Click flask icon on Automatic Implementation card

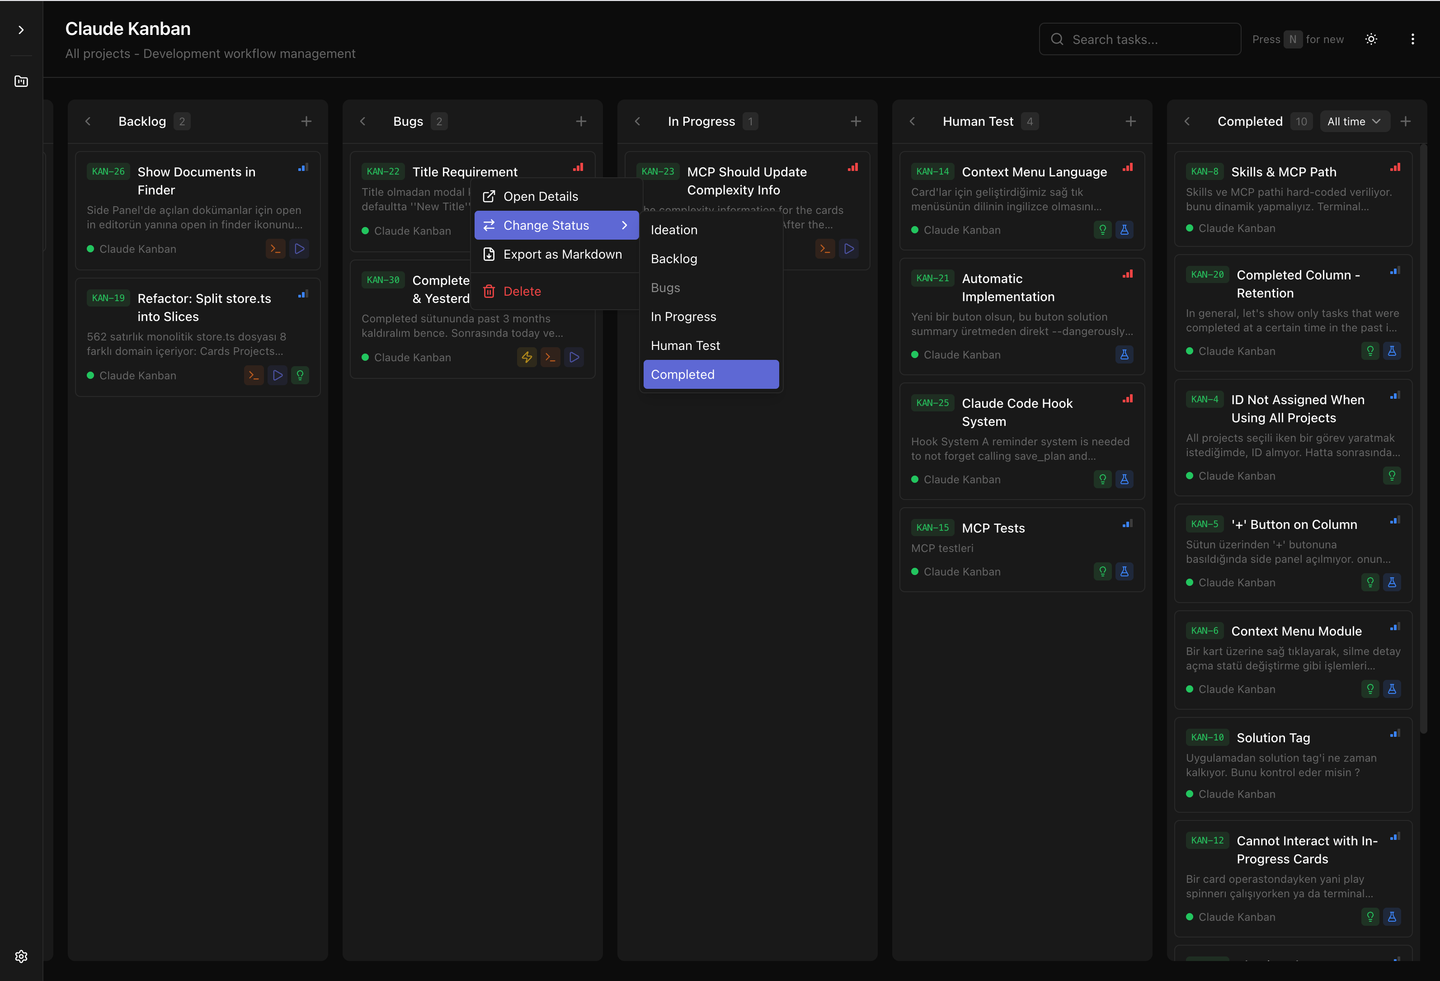(x=1124, y=355)
